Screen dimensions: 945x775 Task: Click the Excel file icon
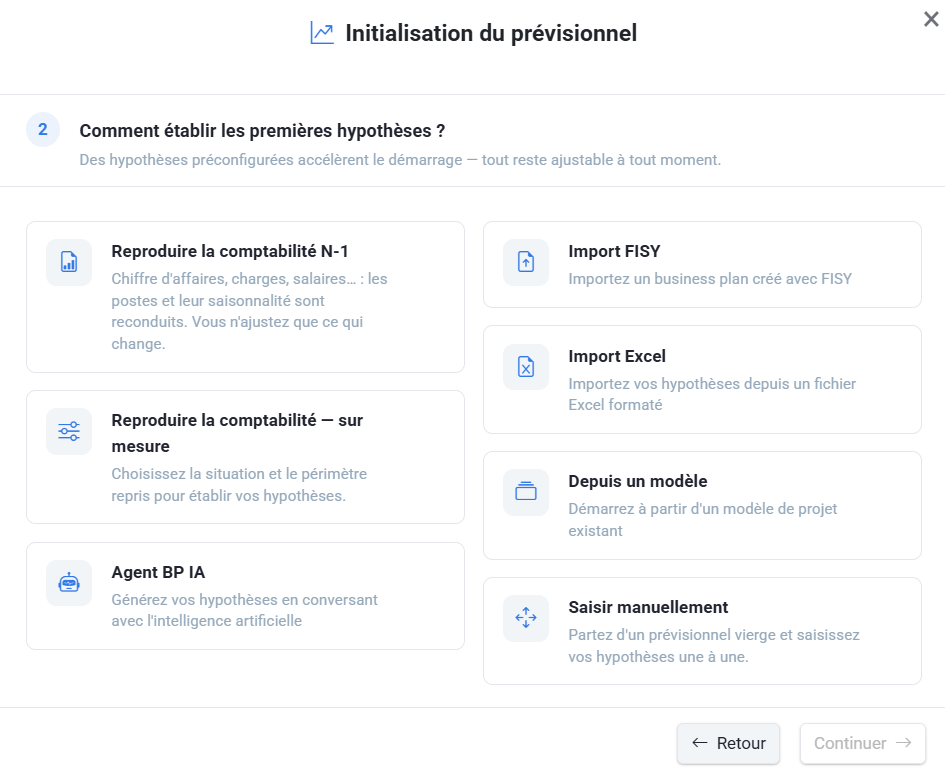click(526, 366)
